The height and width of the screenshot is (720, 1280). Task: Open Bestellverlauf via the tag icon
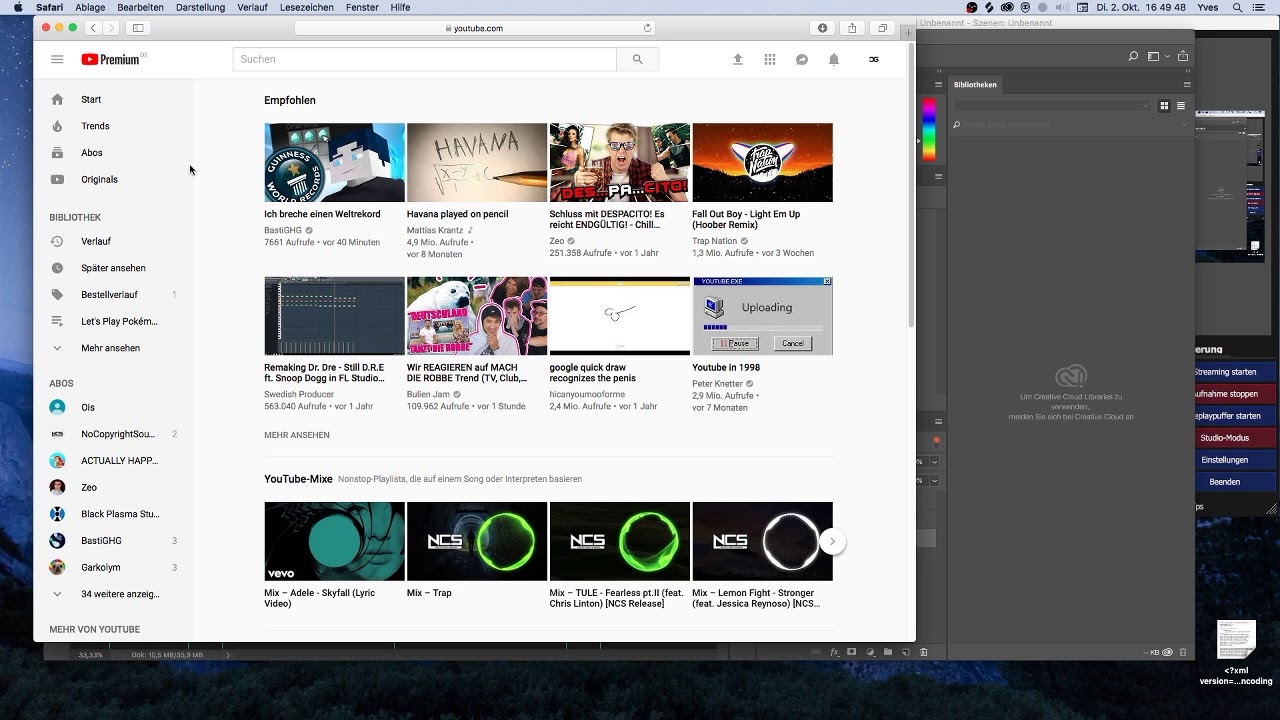pos(57,294)
